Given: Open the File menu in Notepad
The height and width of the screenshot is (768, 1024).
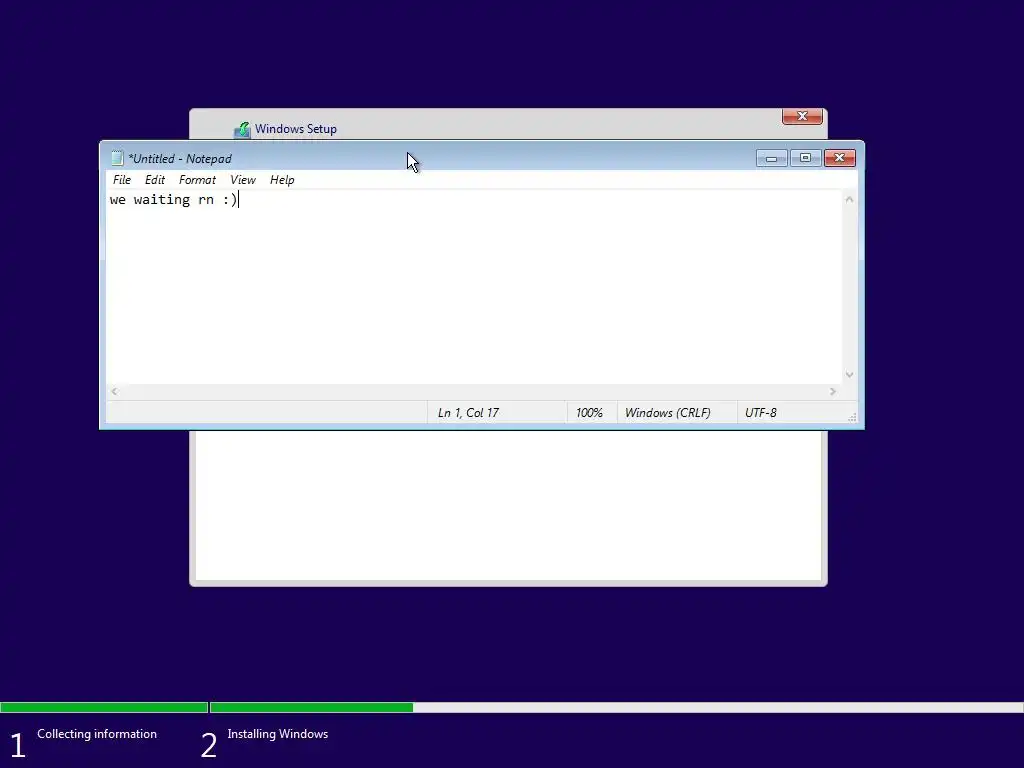Looking at the screenshot, I should (x=121, y=180).
